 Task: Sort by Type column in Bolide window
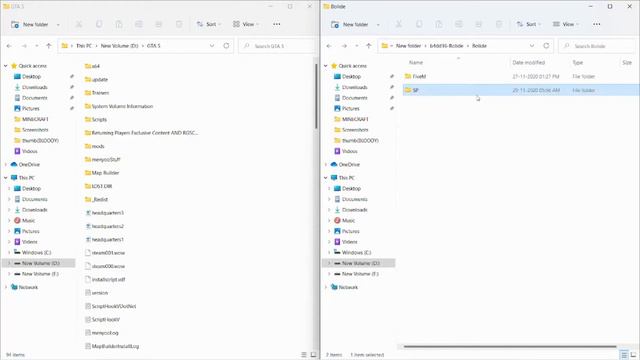point(578,62)
